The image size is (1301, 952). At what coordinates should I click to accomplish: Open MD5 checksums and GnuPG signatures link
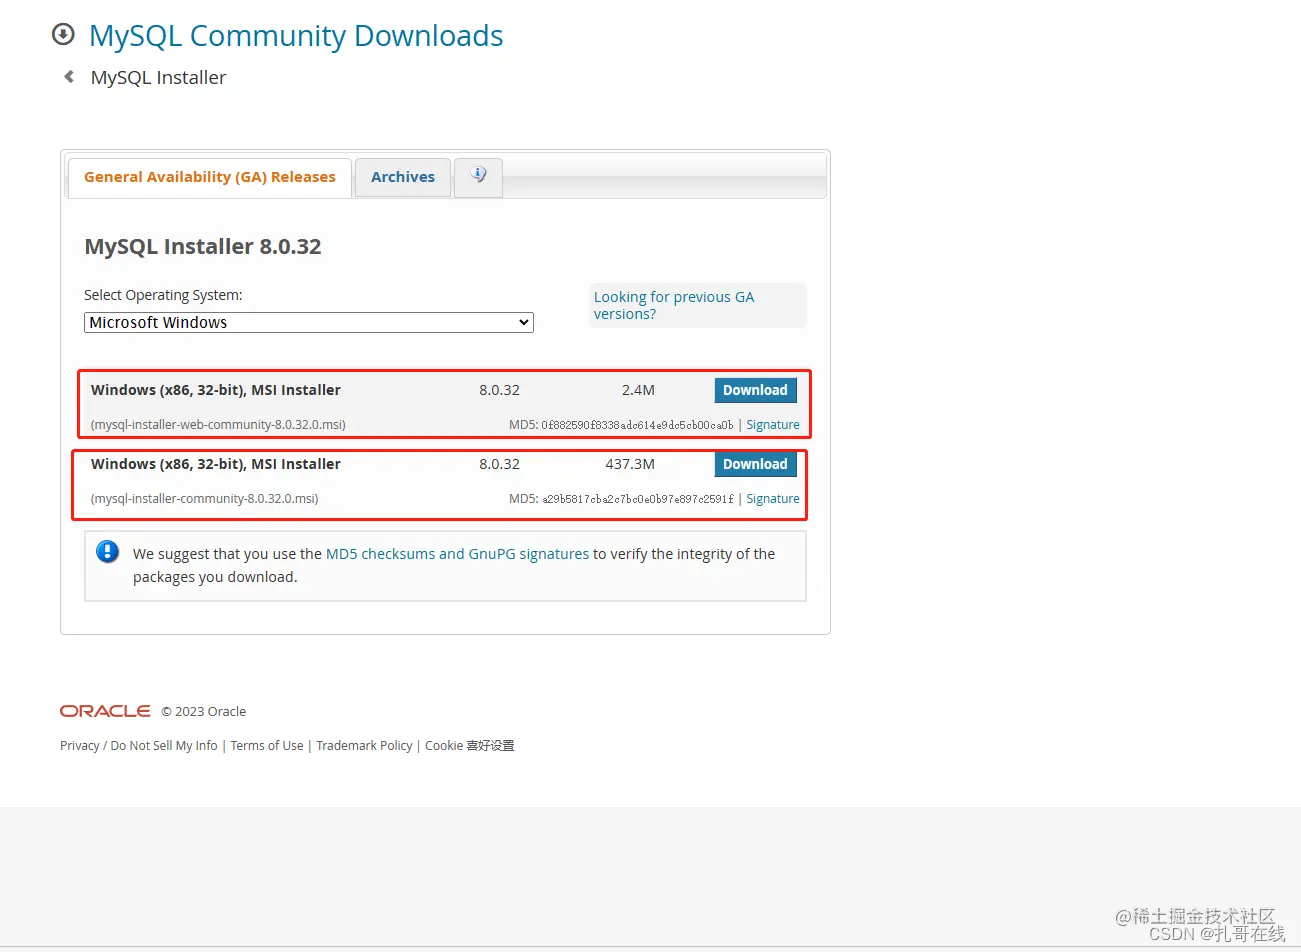(457, 554)
